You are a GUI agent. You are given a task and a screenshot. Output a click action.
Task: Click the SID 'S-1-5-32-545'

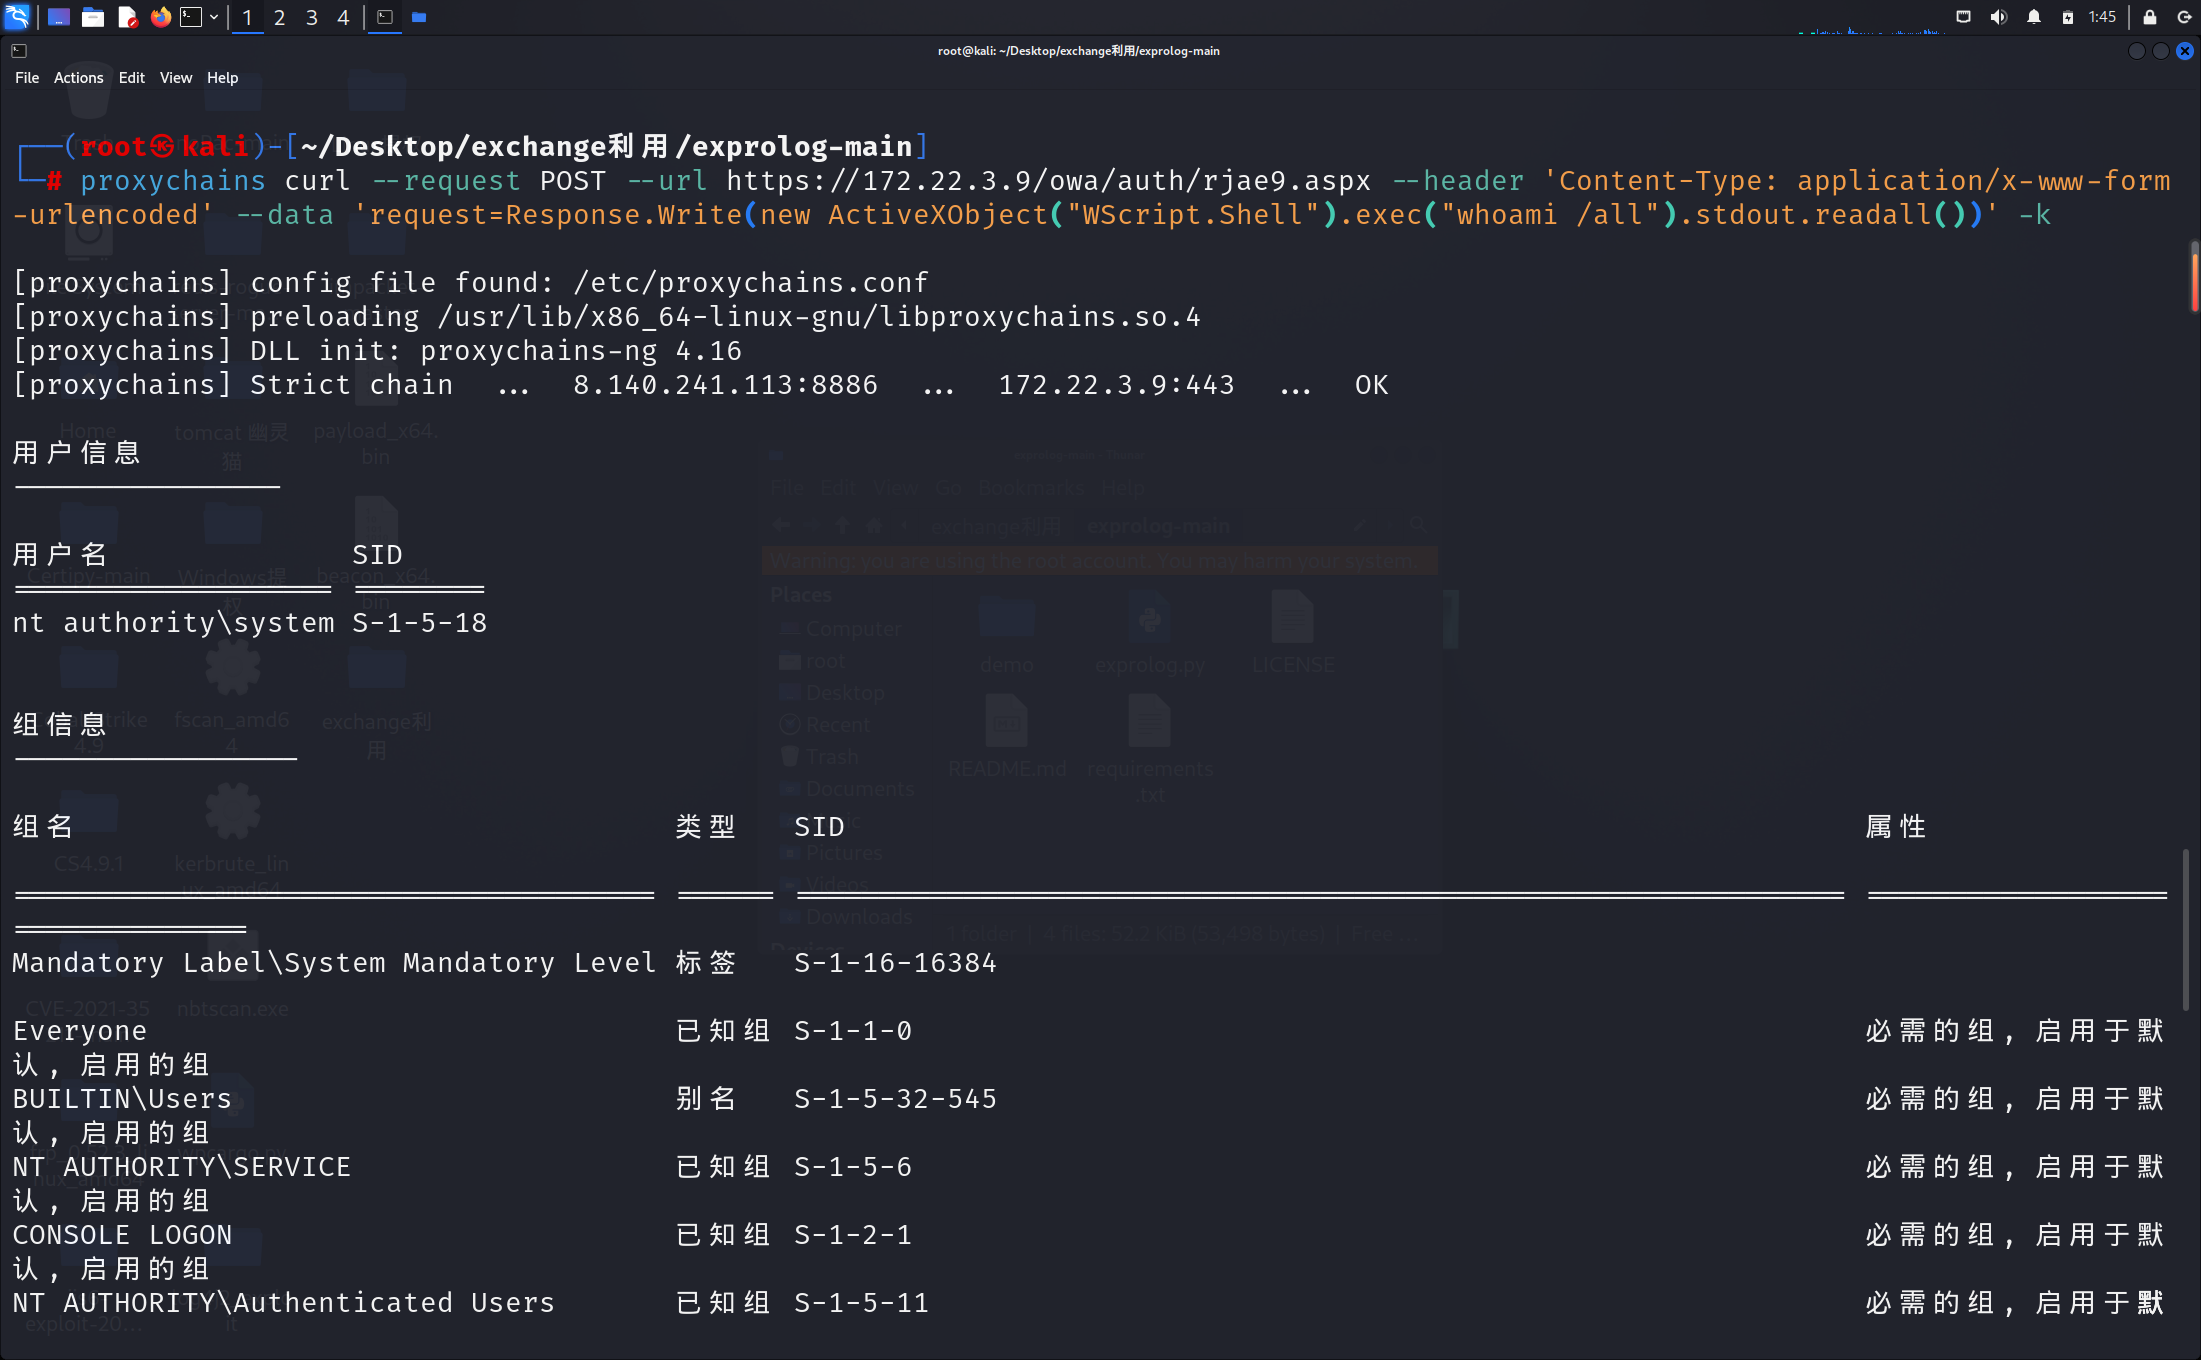click(x=896, y=1099)
